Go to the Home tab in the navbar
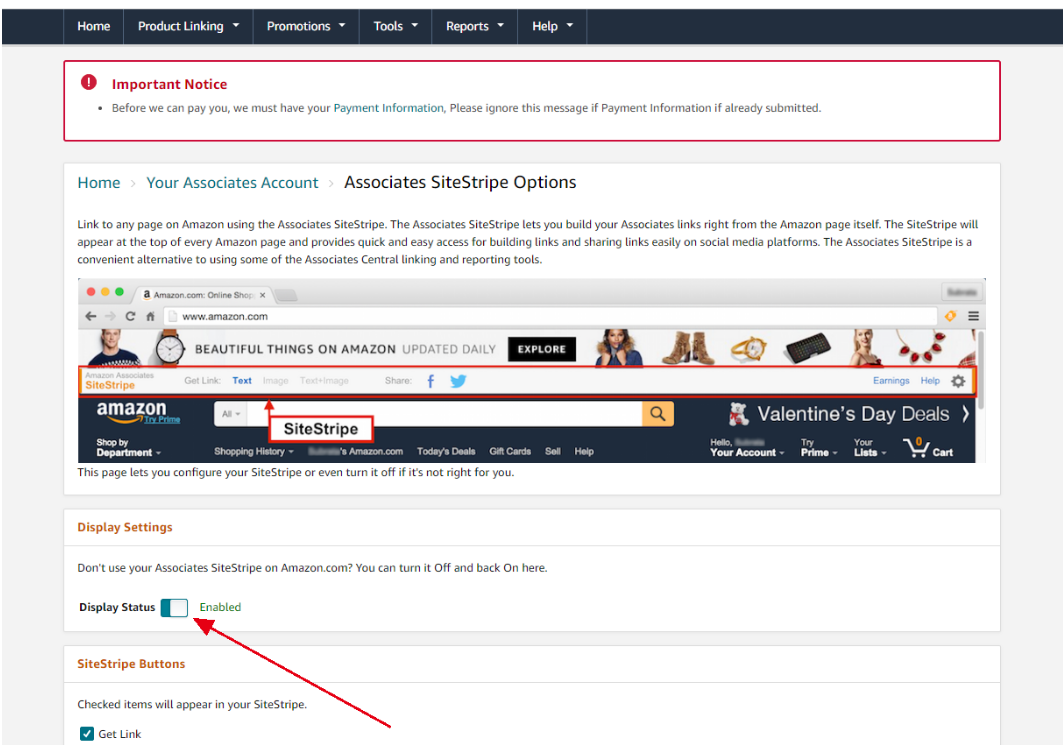 point(94,26)
